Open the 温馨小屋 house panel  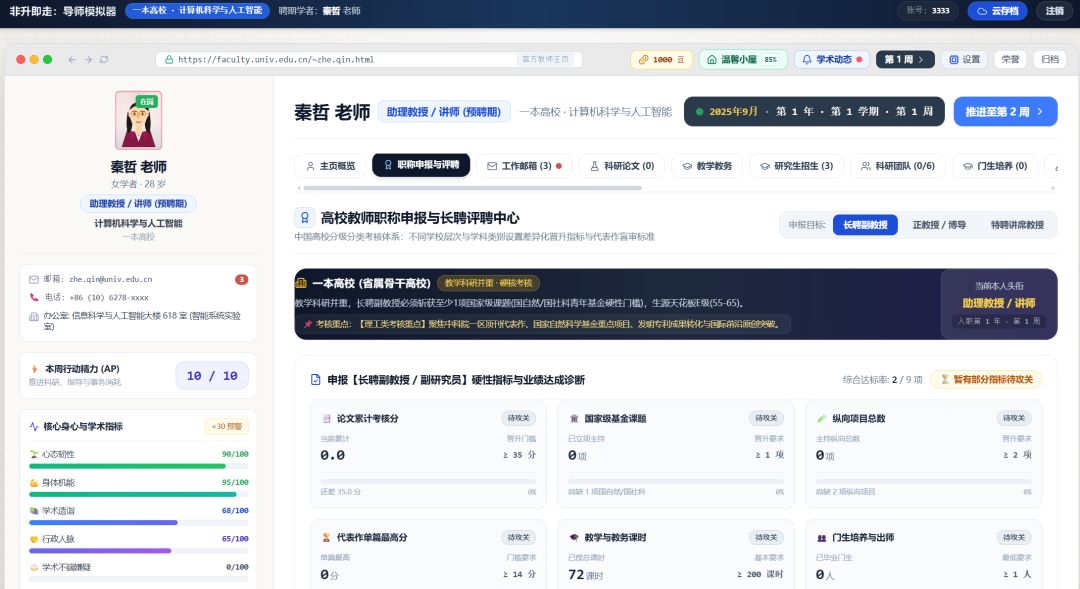click(742, 60)
